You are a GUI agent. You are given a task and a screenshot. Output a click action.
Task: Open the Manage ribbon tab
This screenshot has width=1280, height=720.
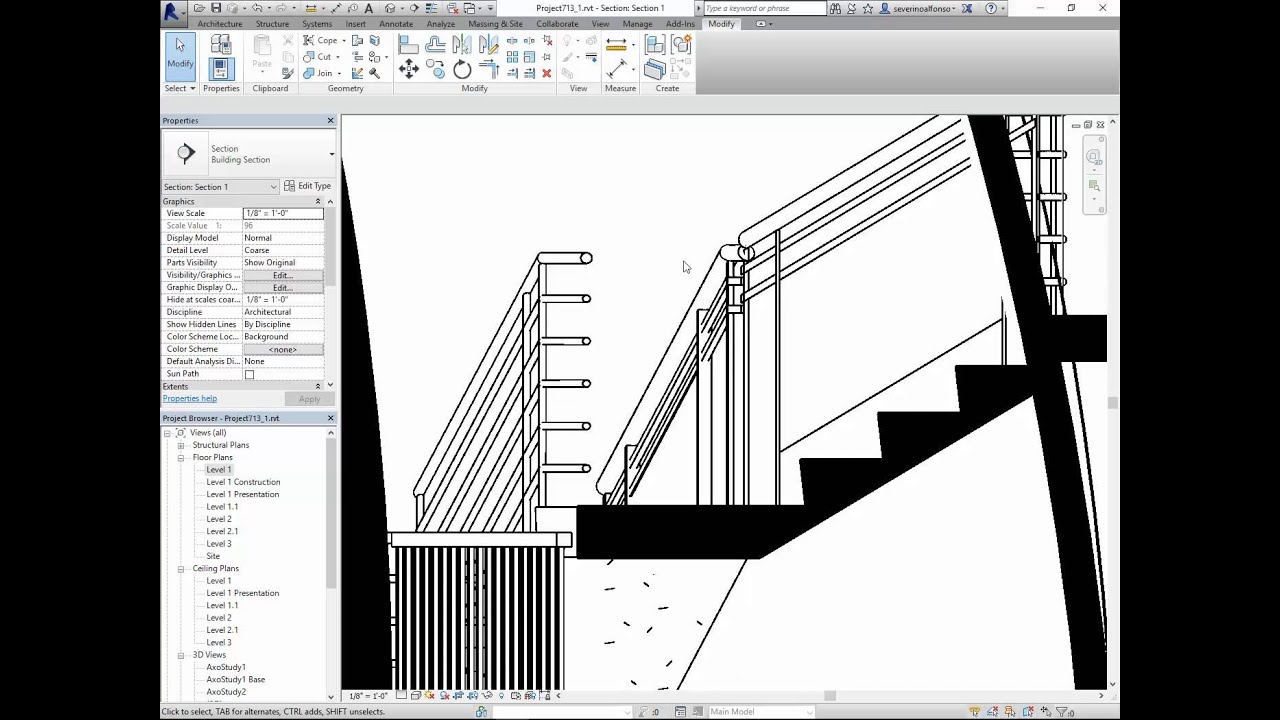[x=637, y=24]
